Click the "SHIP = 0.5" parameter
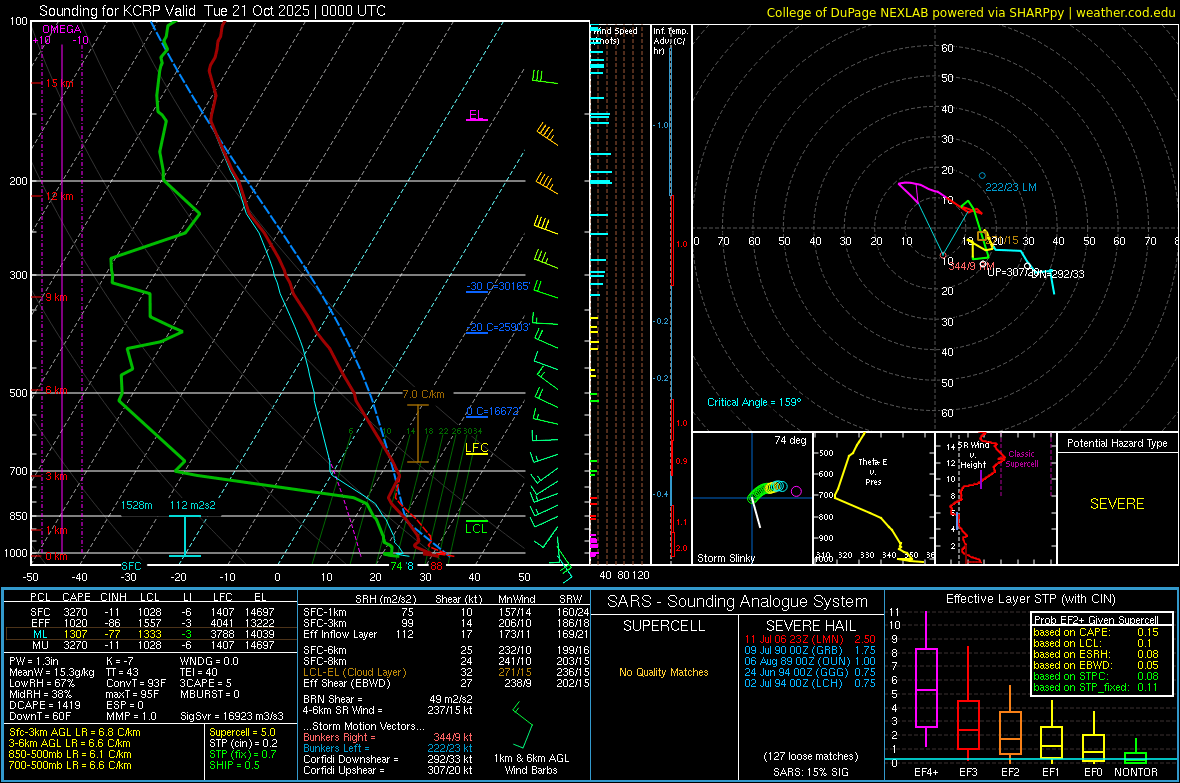The height and width of the screenshot is (783, 1180). [x=235, y=765]
